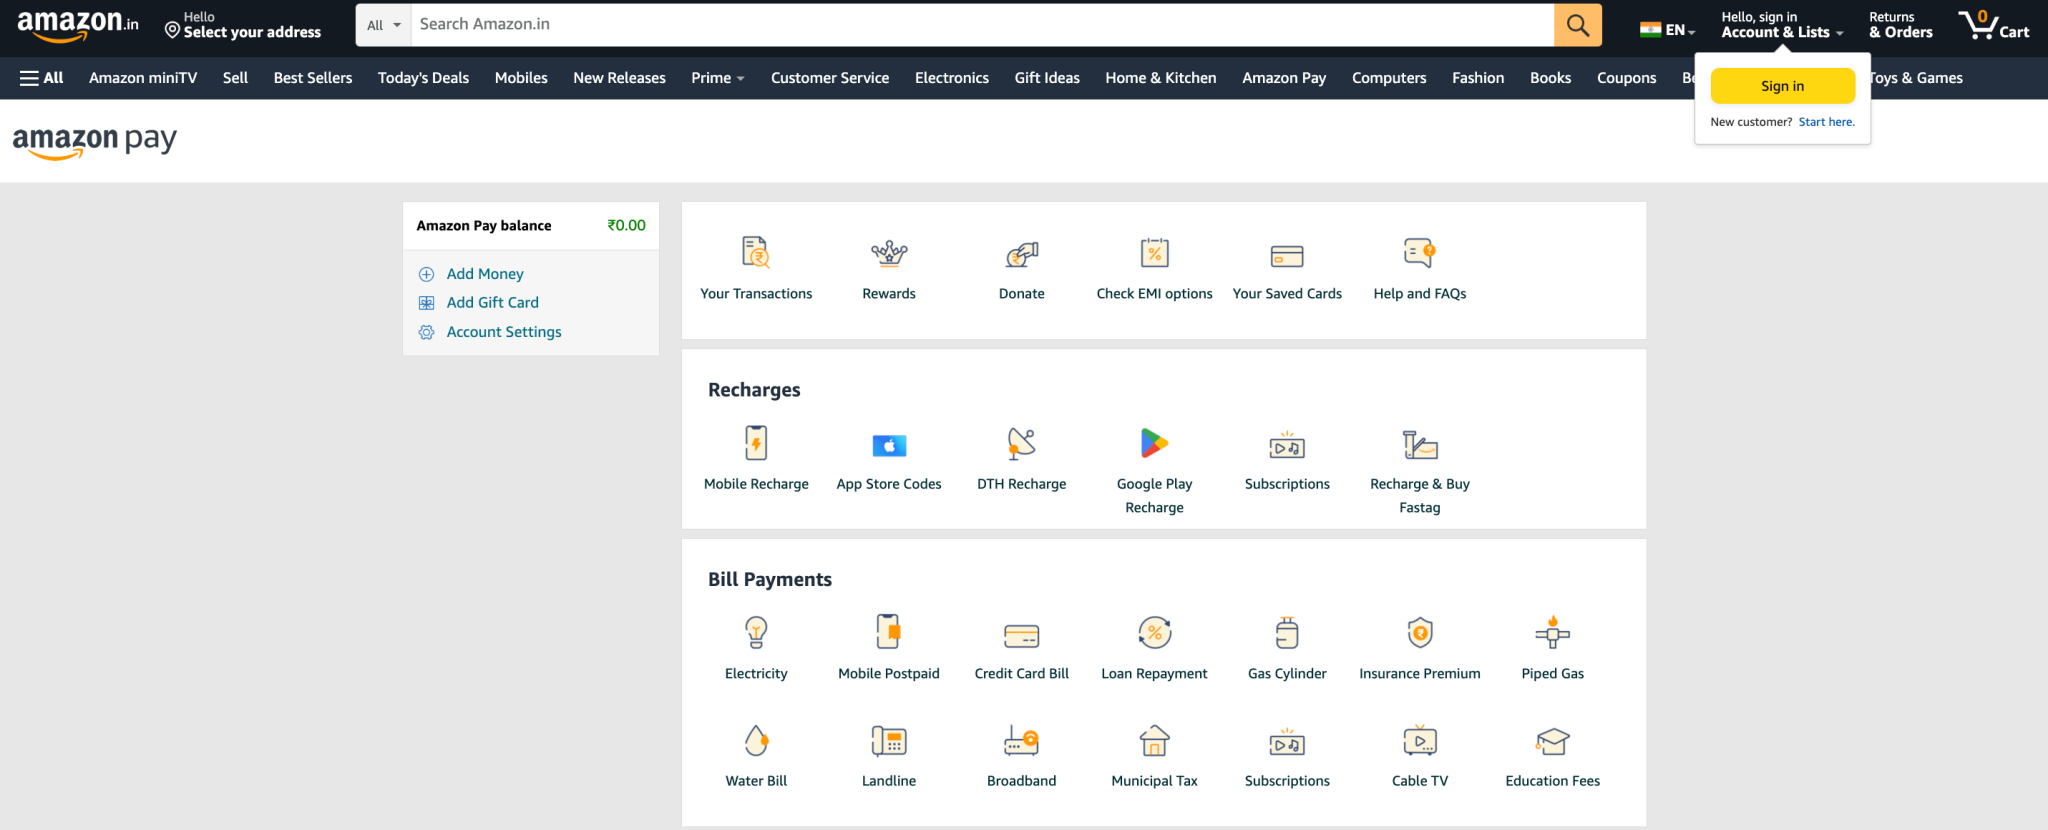Open the Rewards crown icon
2048x830 pixels.
[889, 253]
